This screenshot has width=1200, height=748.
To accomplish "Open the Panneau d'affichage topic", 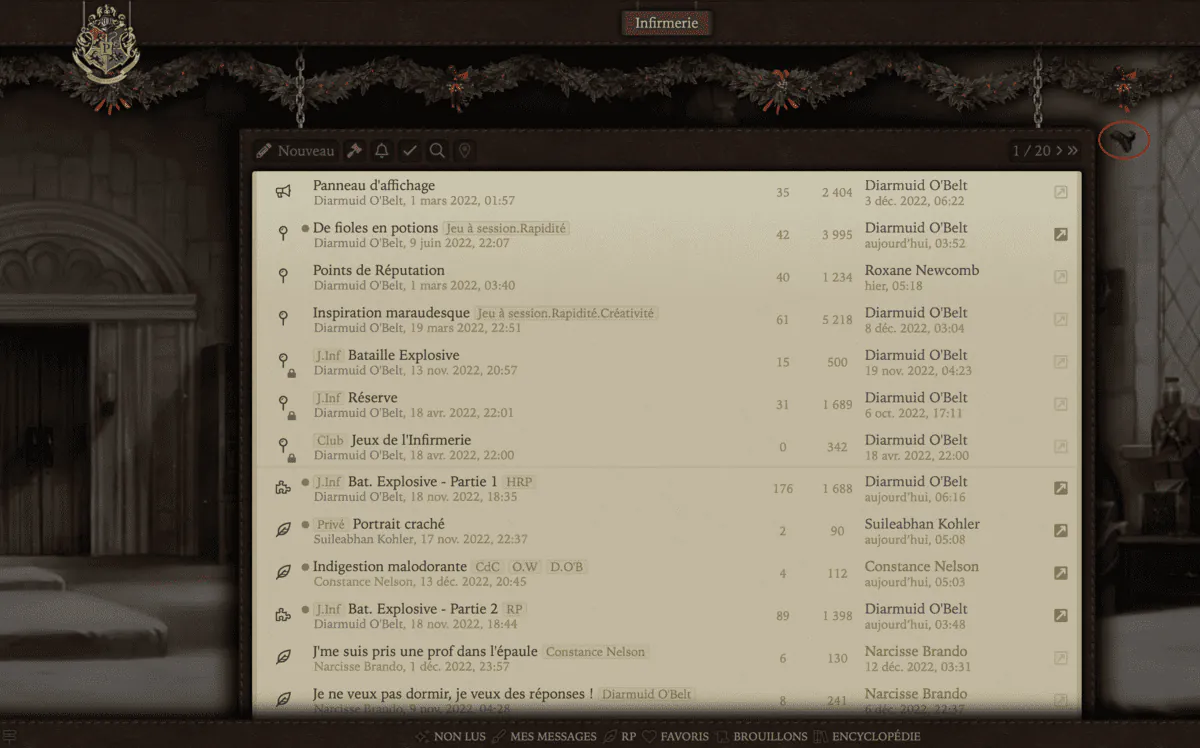I will (x=374, y=185).
